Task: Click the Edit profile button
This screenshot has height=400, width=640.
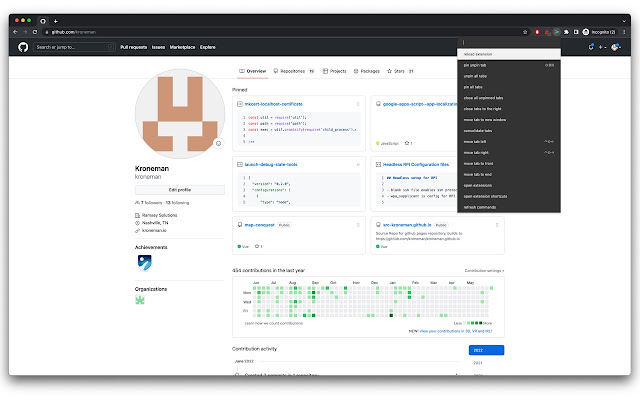Action: point(180,190)
